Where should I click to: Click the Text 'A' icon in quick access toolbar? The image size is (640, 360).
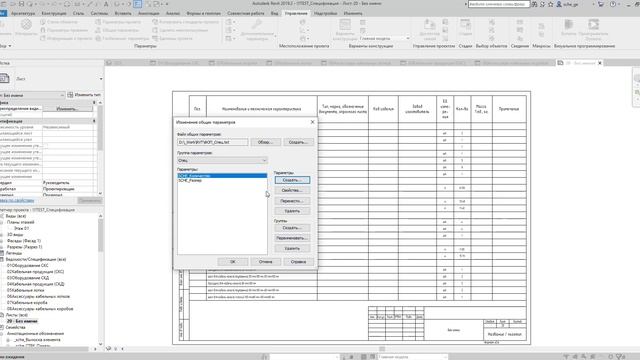(x=106, y=4)
